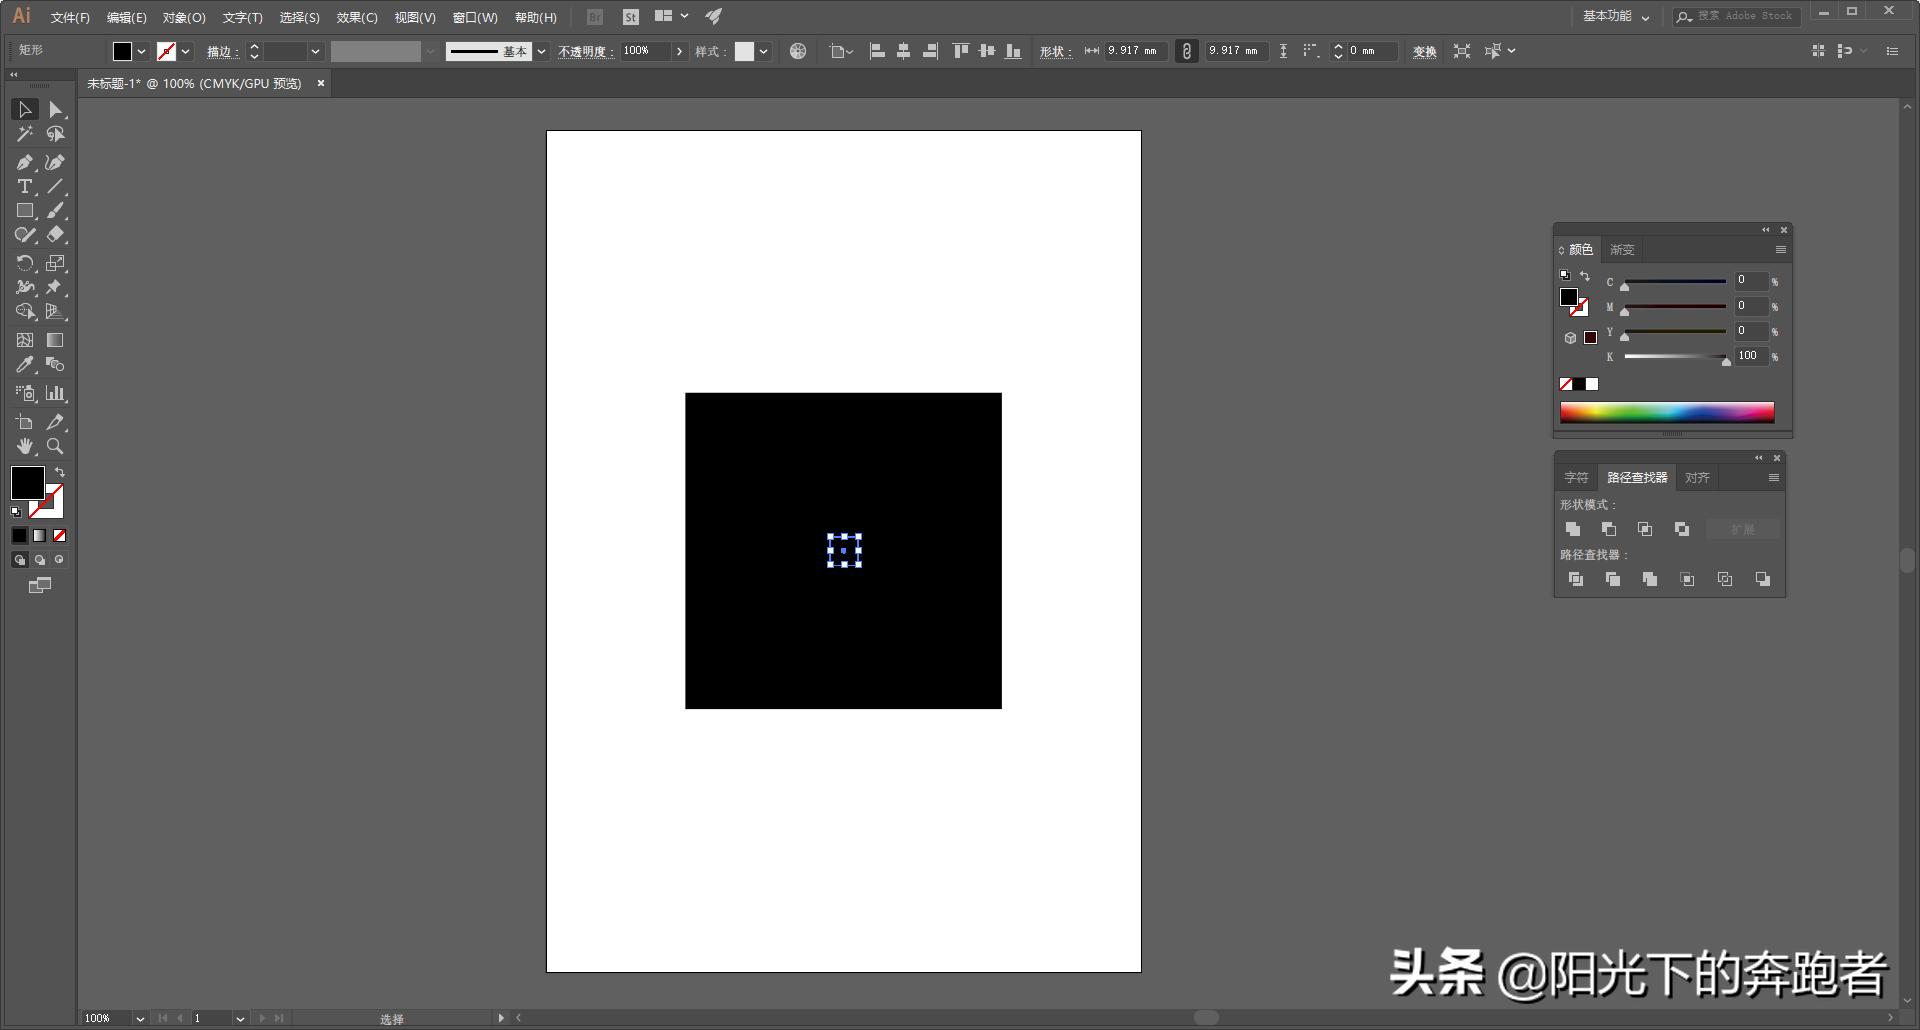Set stroke to None using the toolbar swatch
The width and height of the screenshot is (1920, 1030).
pyautogui.click(x=60, y=535)
